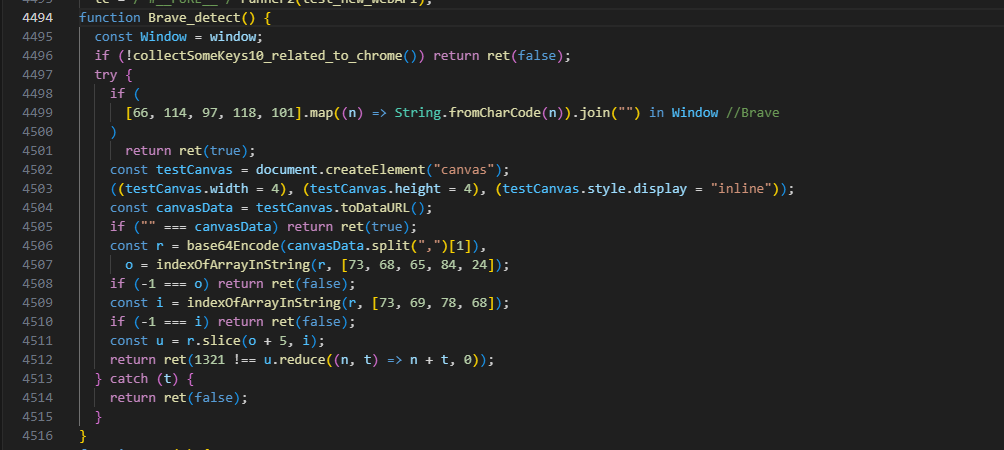
Task: Click line number 4501
Action: [x=37, y=151]
